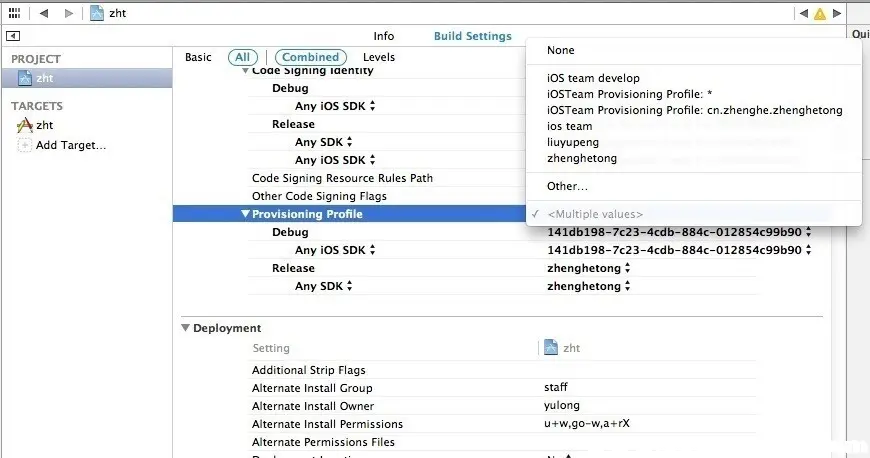This screenshot has width=870, height=458.
Task: Toggle the Combined view filter
Action: point(311,57)
